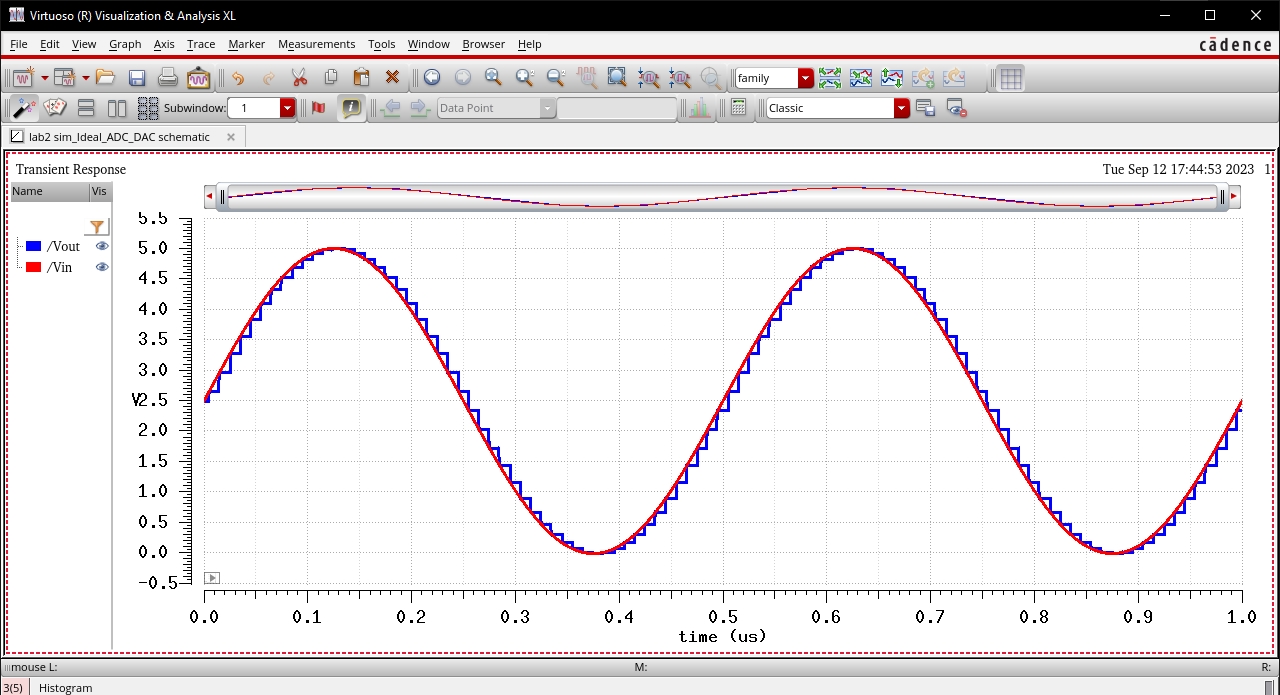Hide the /Vout trace with eye icon

coord(102,246)
